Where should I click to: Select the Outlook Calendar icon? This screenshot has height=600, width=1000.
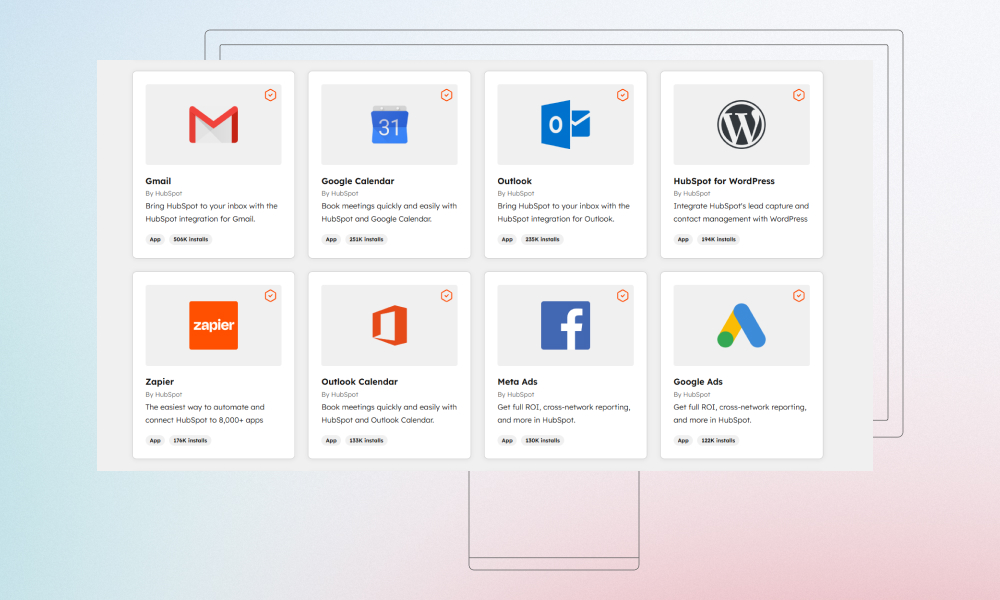tap(389, 324)
